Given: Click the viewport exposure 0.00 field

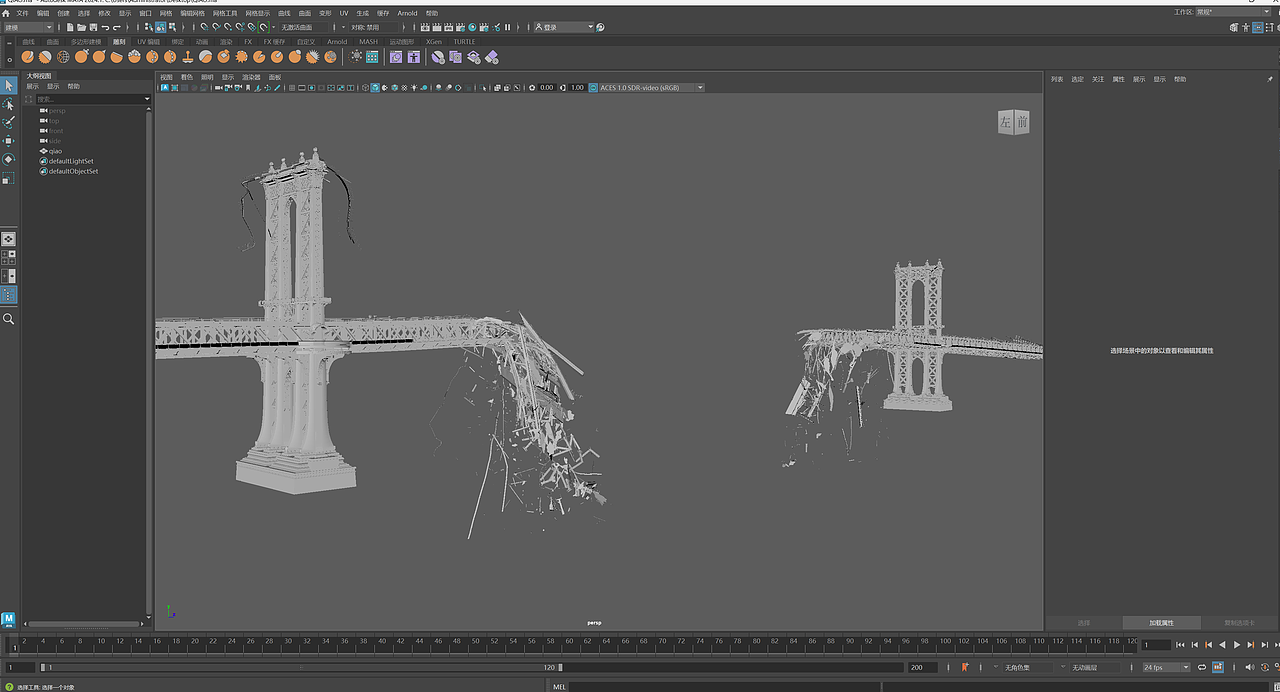Looking at the screenshot, I should pyautogui.click(x=547, y=87).
